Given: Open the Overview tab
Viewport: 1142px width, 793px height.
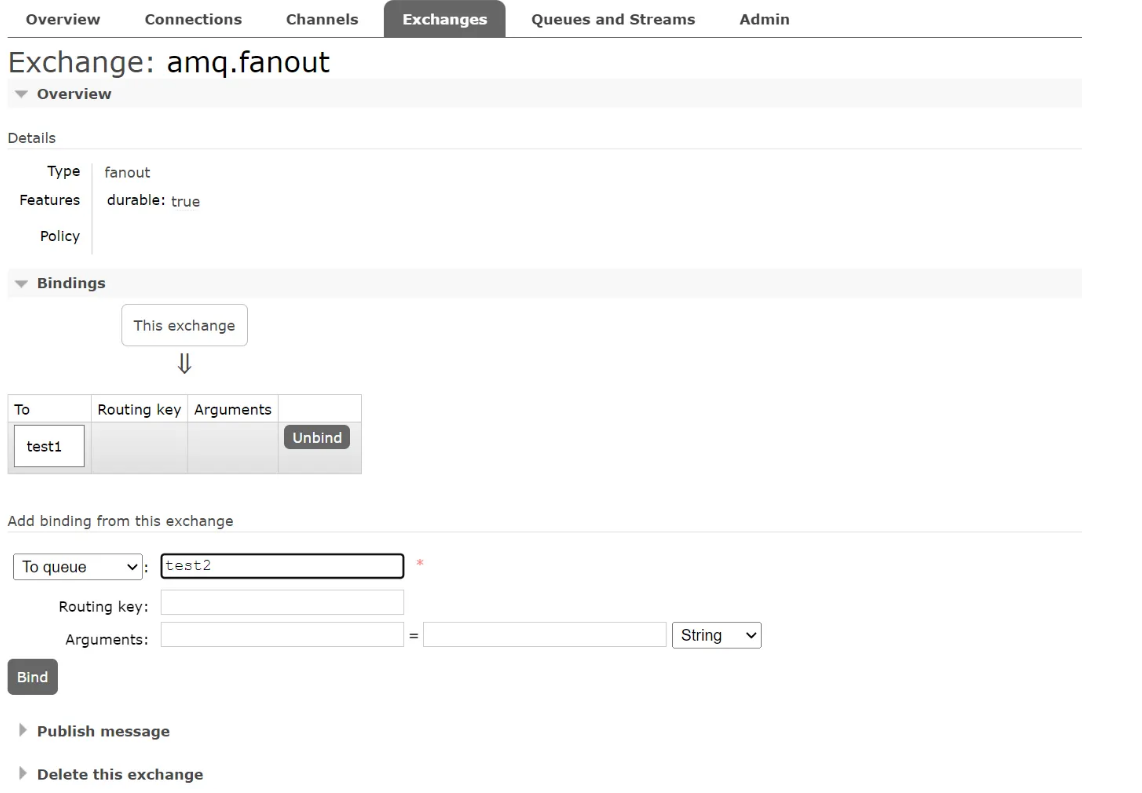Looking at the screenshot, I should coord(62,19).
